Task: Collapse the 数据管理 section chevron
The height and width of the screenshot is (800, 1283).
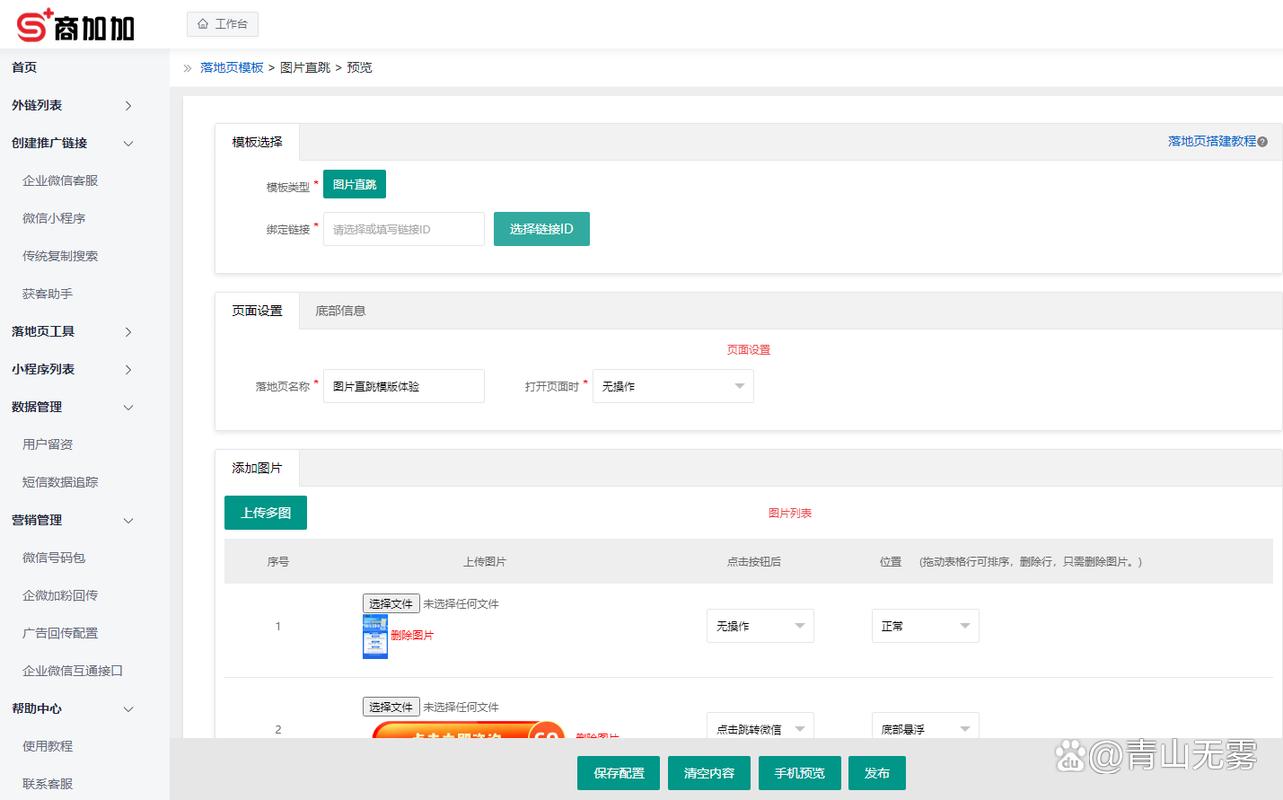Action: click(x=128, y=407)
